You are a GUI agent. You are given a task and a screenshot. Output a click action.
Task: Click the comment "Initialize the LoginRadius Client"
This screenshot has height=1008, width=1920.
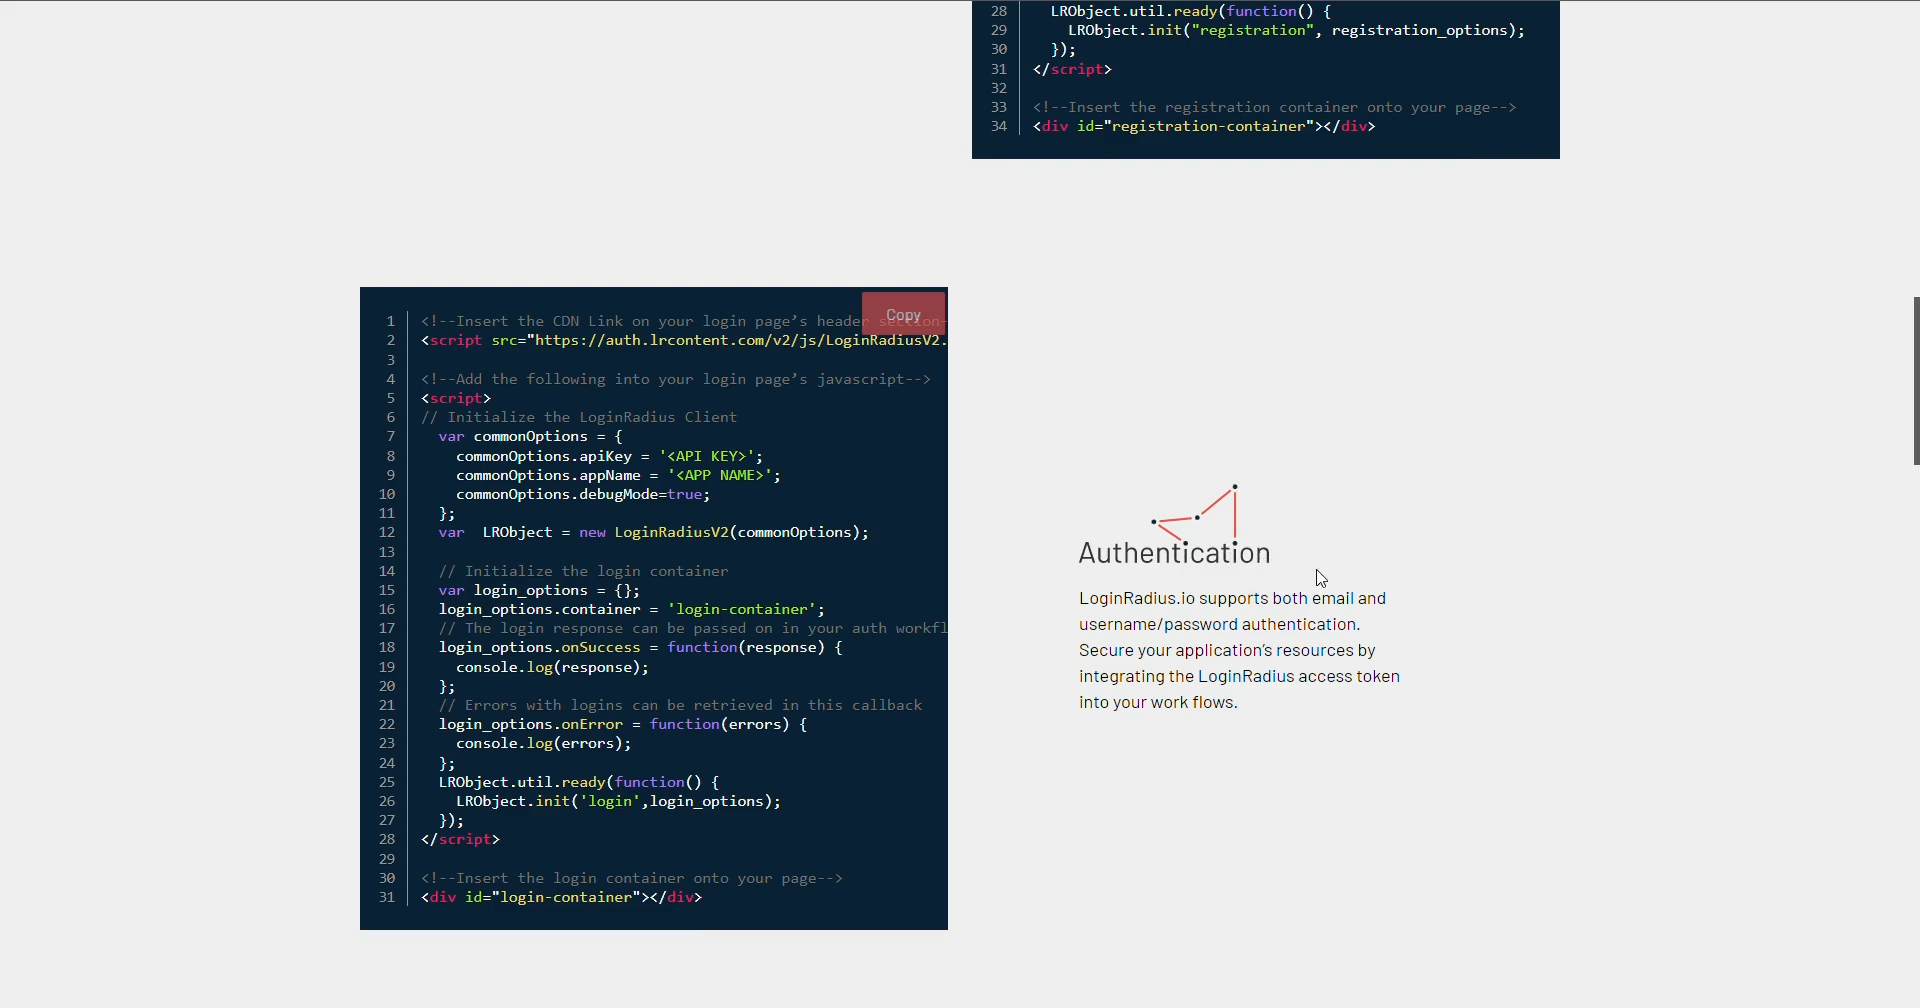[x=579, y=417]
